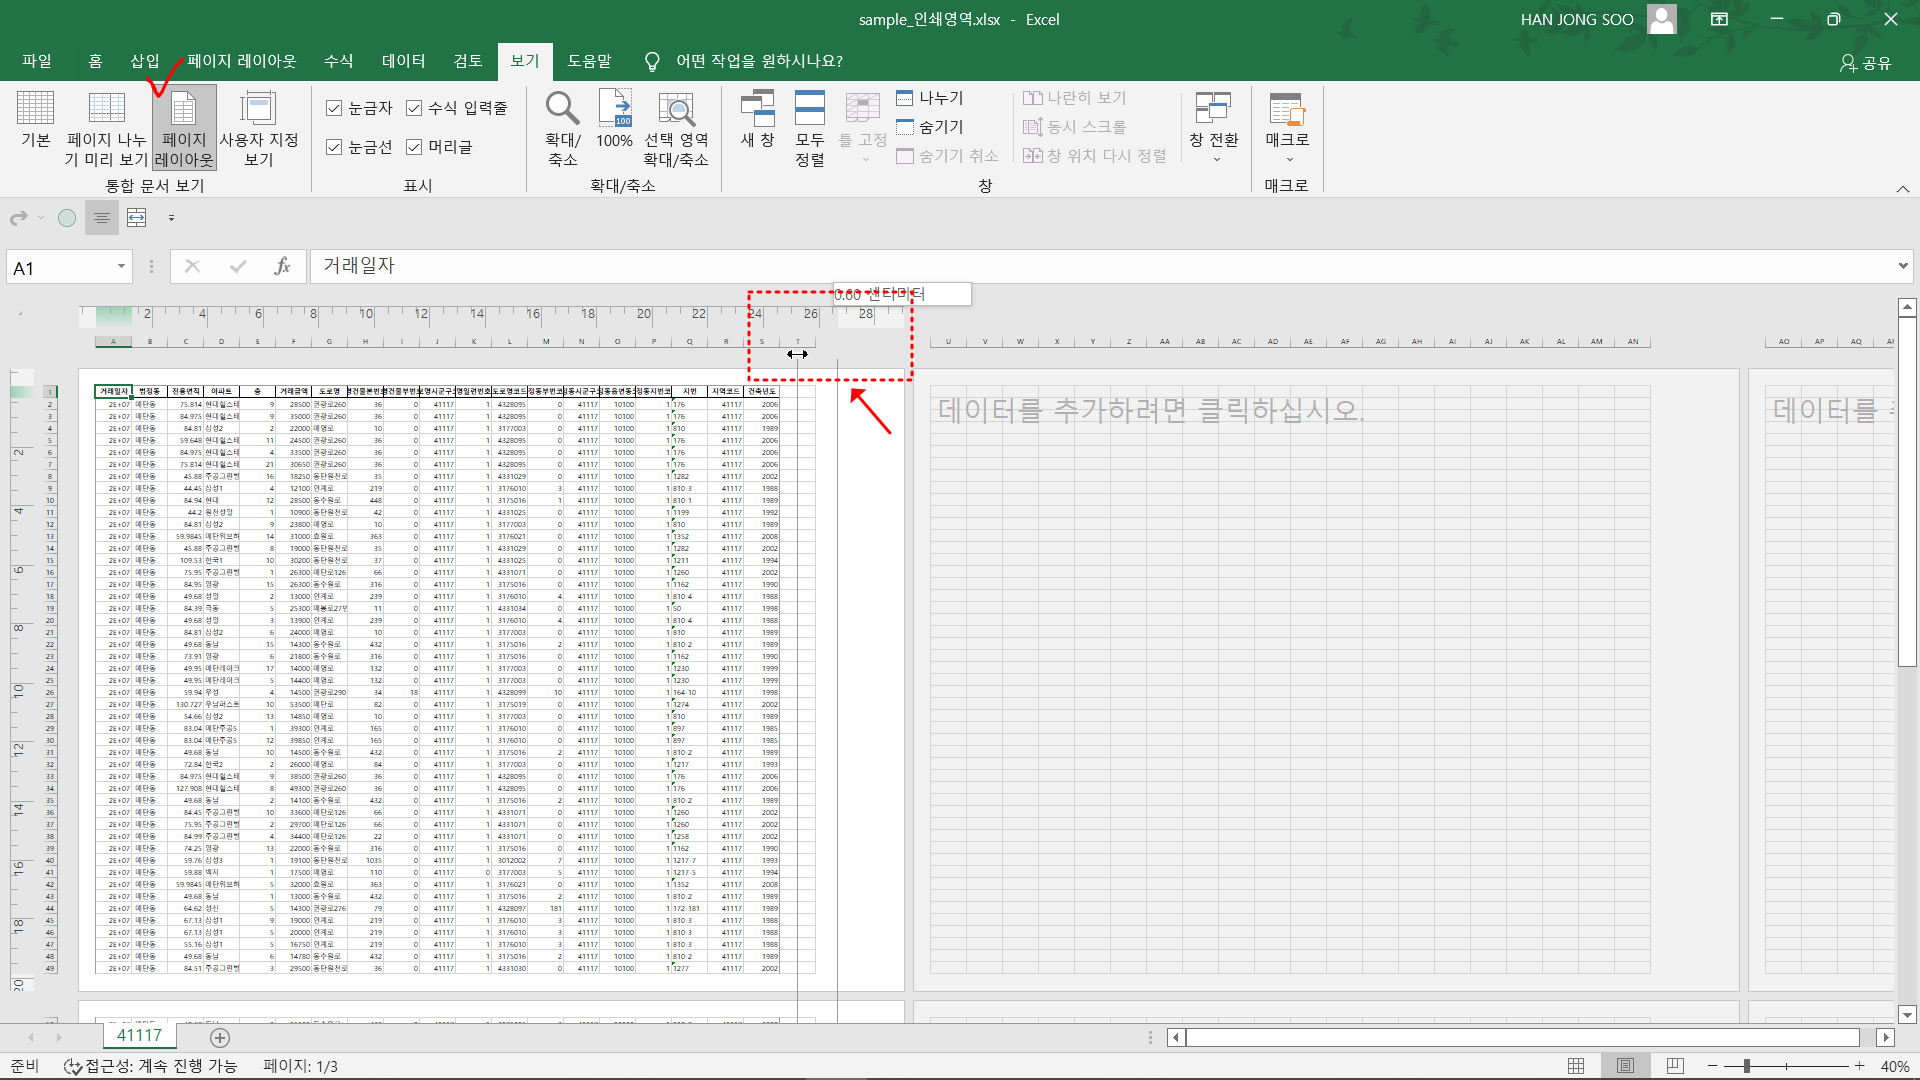Switch to the 데이터 tab
Screen dimensions: 1920x1080
pos(403,61)
